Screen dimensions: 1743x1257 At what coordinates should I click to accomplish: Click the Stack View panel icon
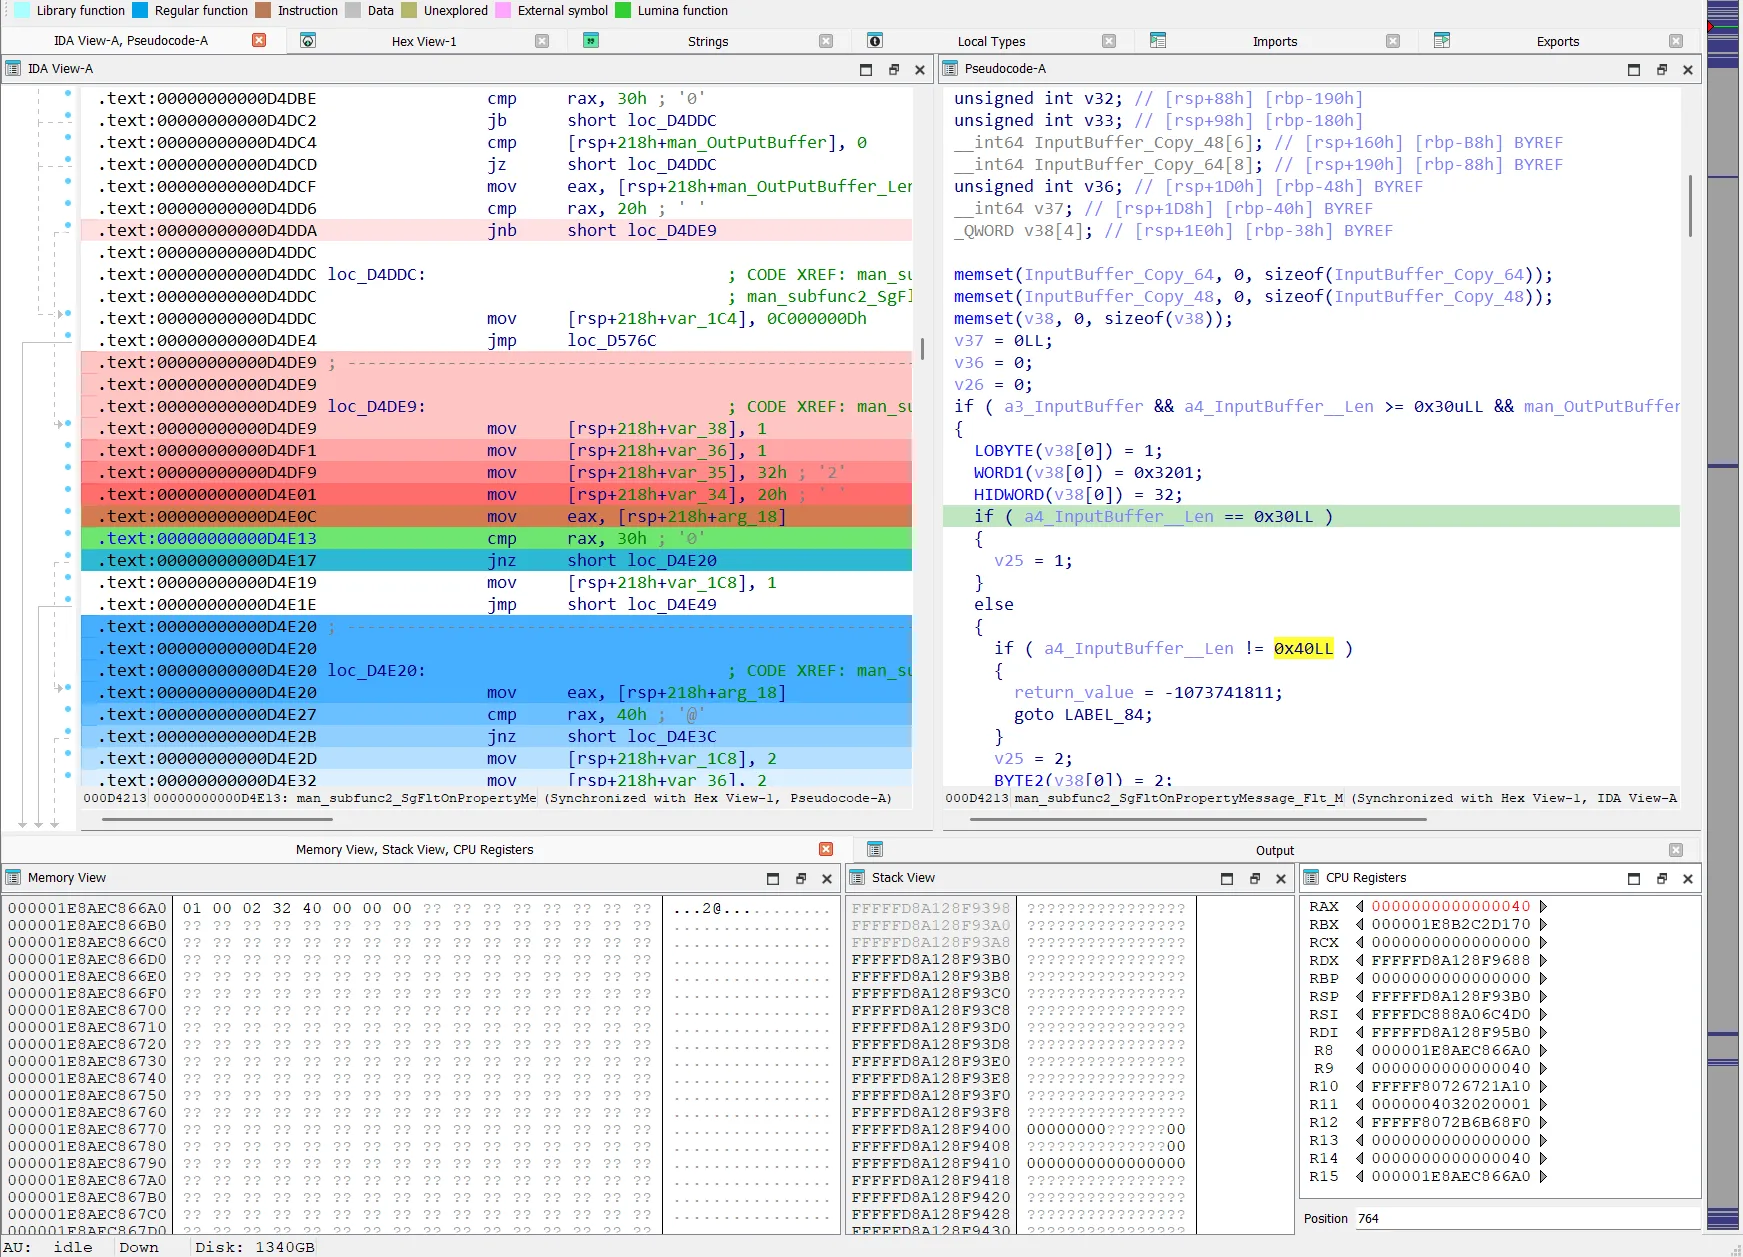[857, 878]
